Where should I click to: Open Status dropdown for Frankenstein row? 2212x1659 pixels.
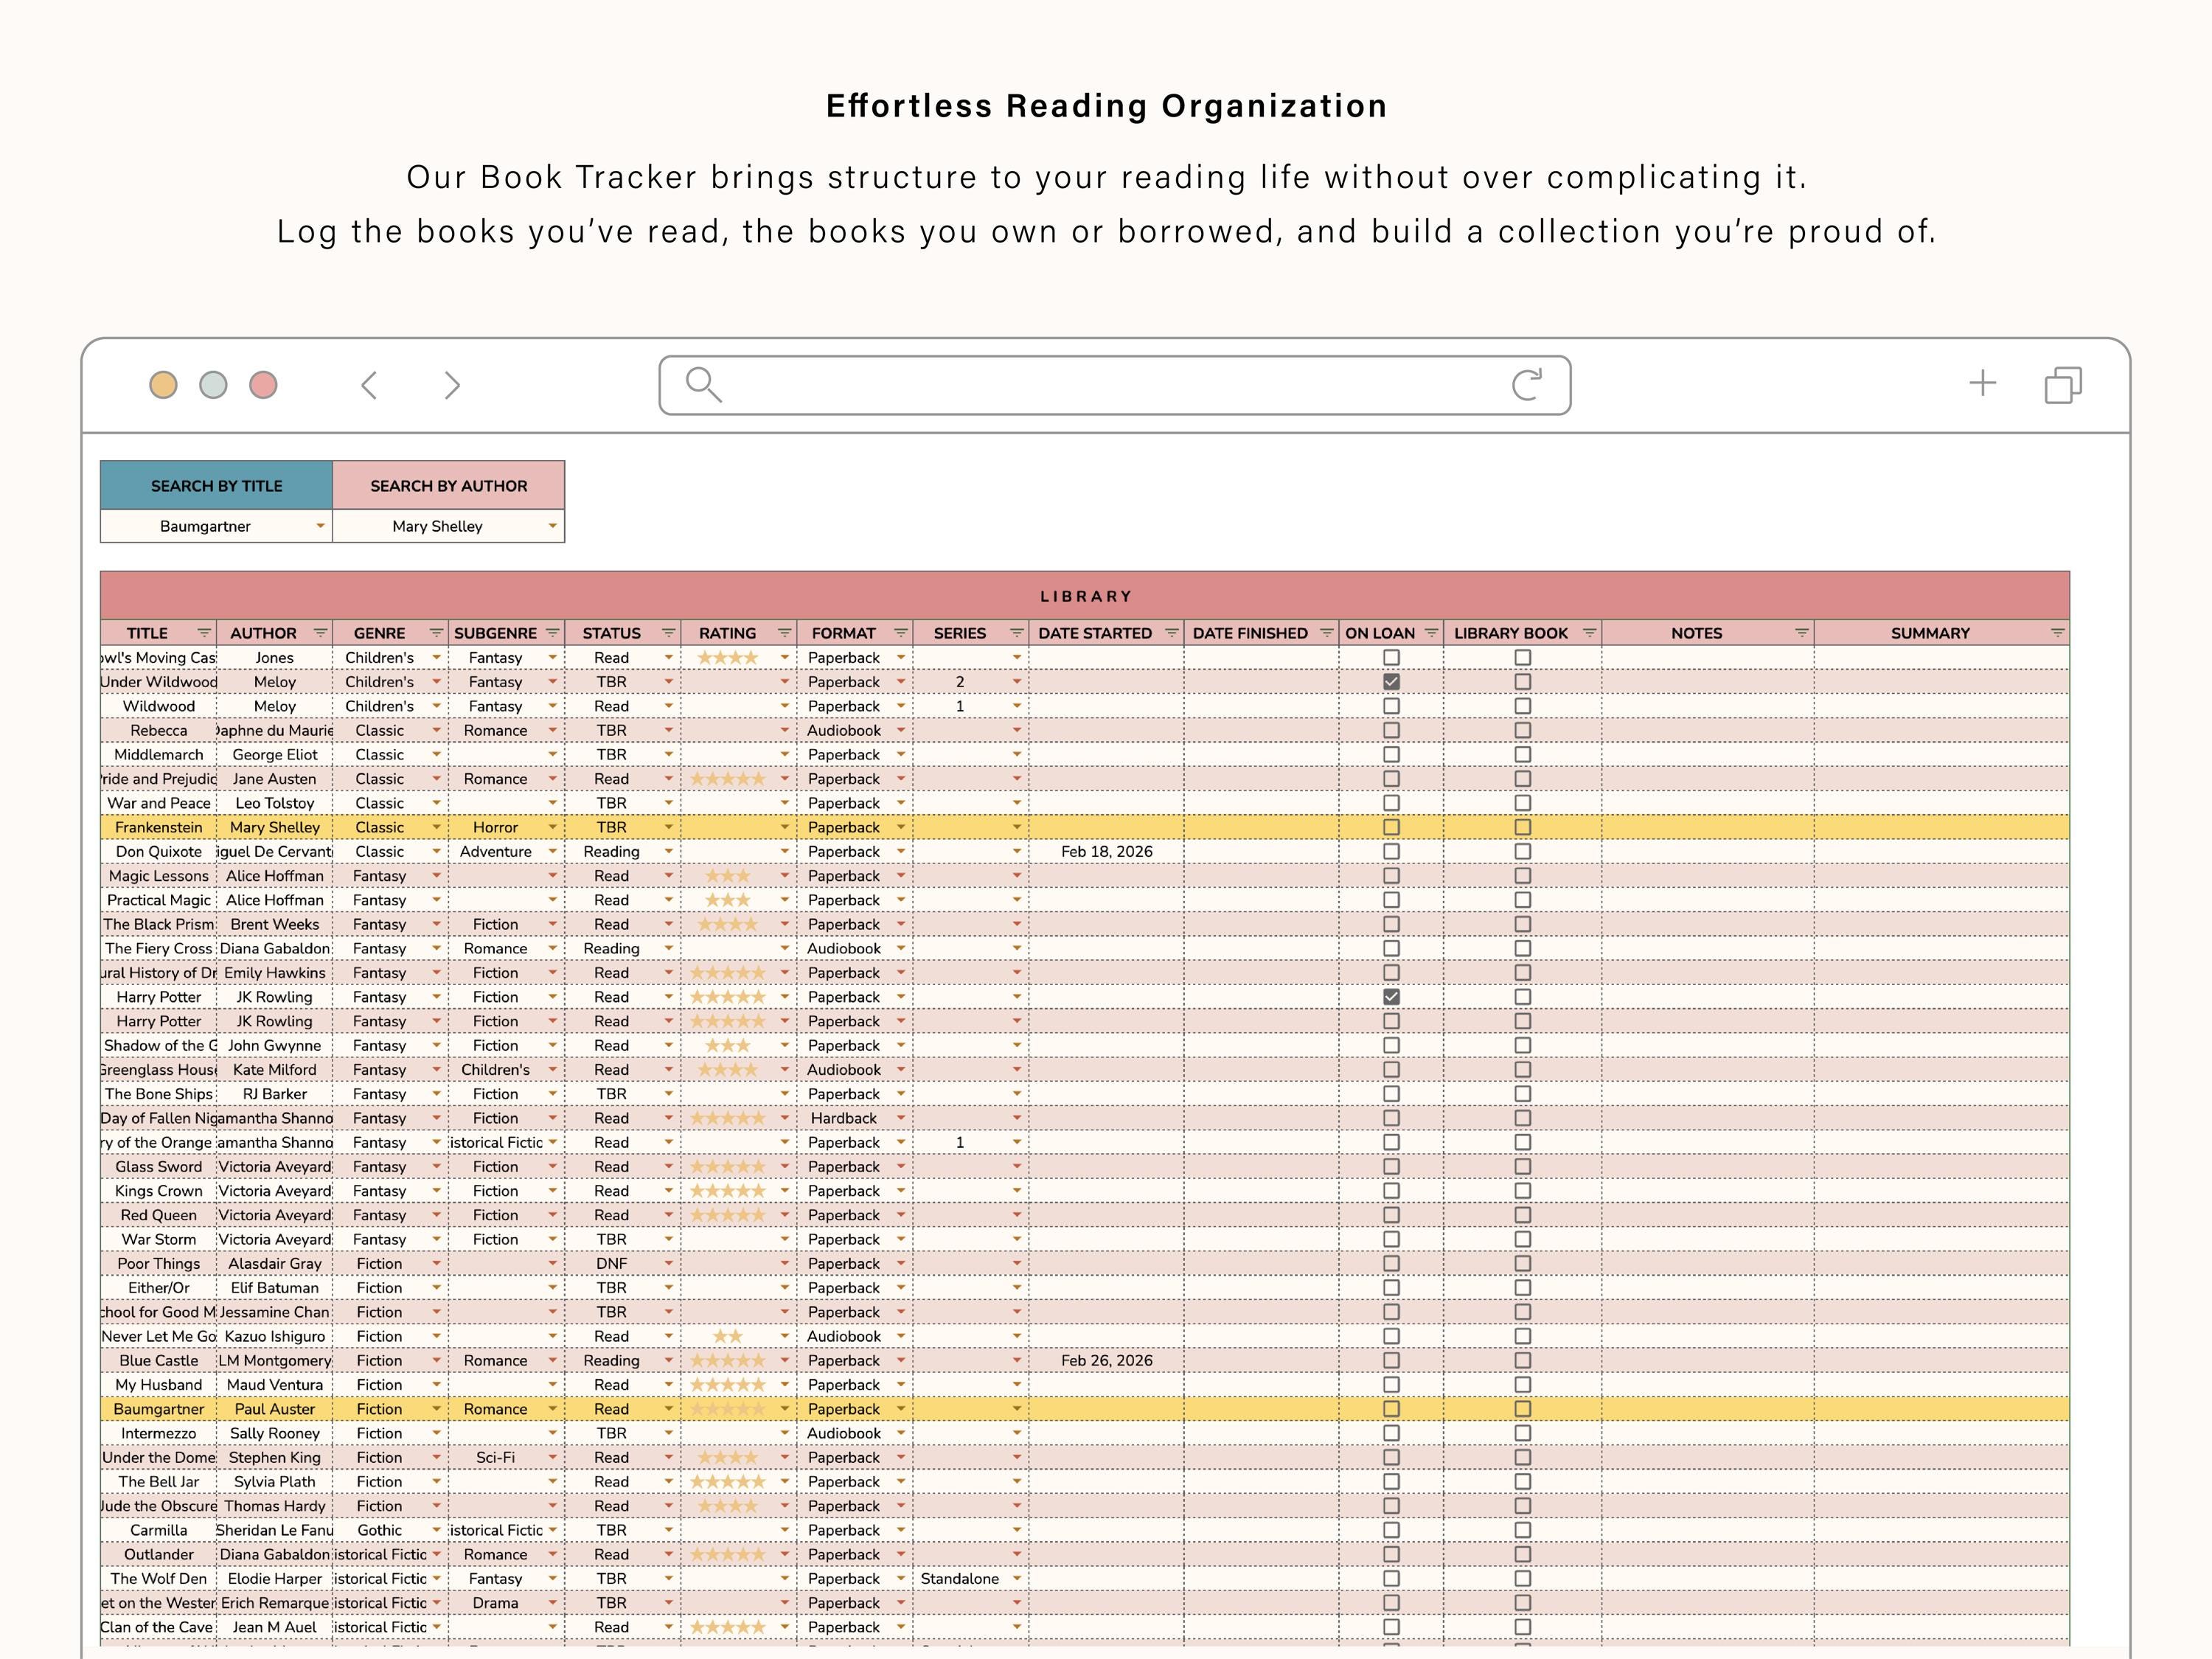point(668,827)
